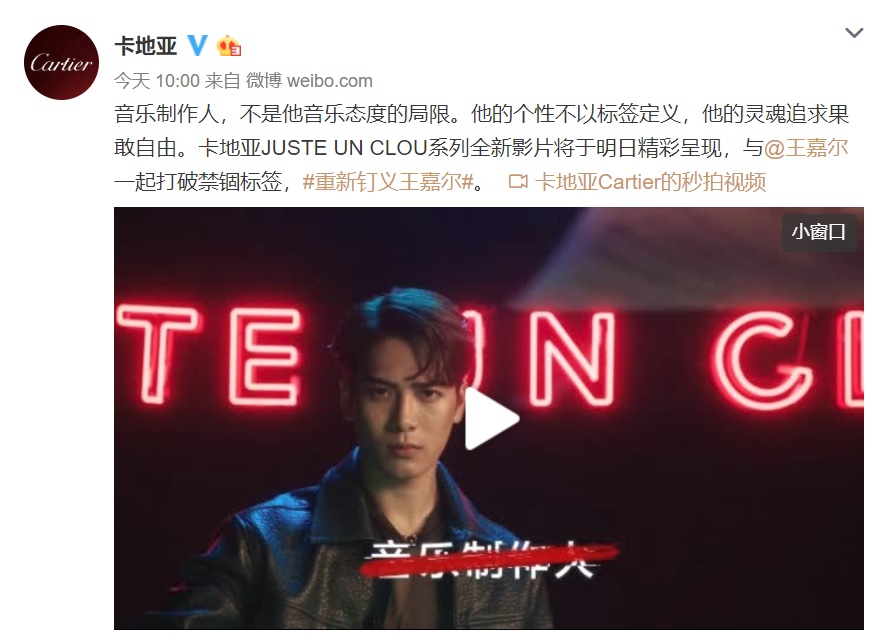
Task: Click the video camera icon before Cartier video link
Action: pyautogui.click(x=518, y=182)
